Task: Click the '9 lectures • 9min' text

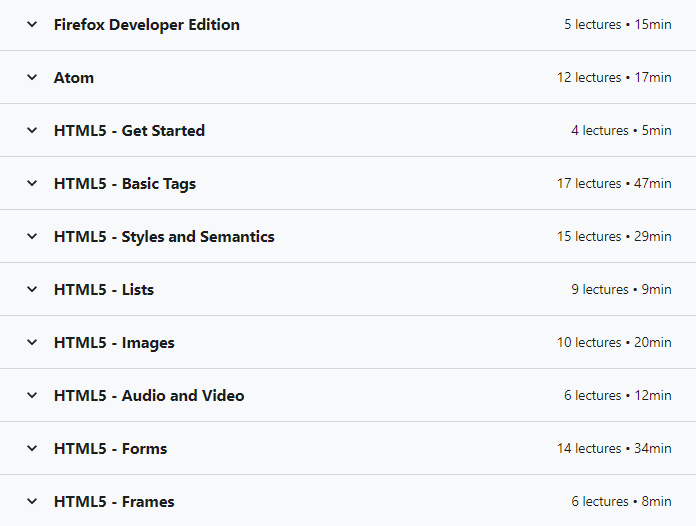Action: (x=621, y=289)
